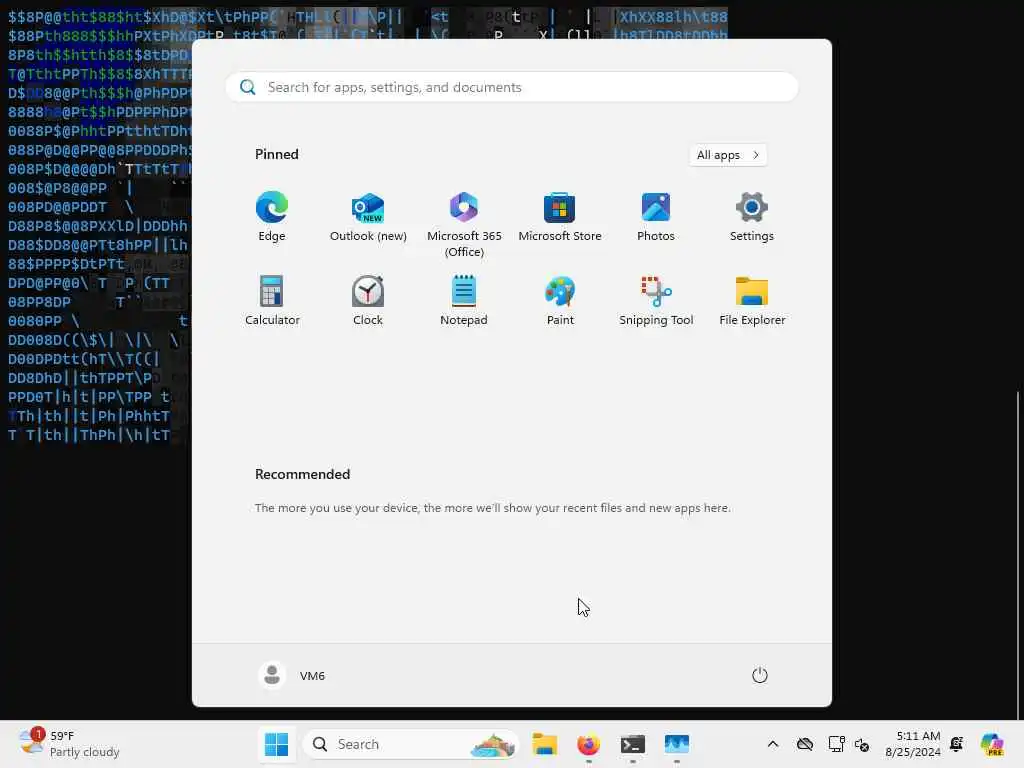This screenshot has width=1024, height=768.
Task: Open Microsoft Store app
Action: (560, 217)
